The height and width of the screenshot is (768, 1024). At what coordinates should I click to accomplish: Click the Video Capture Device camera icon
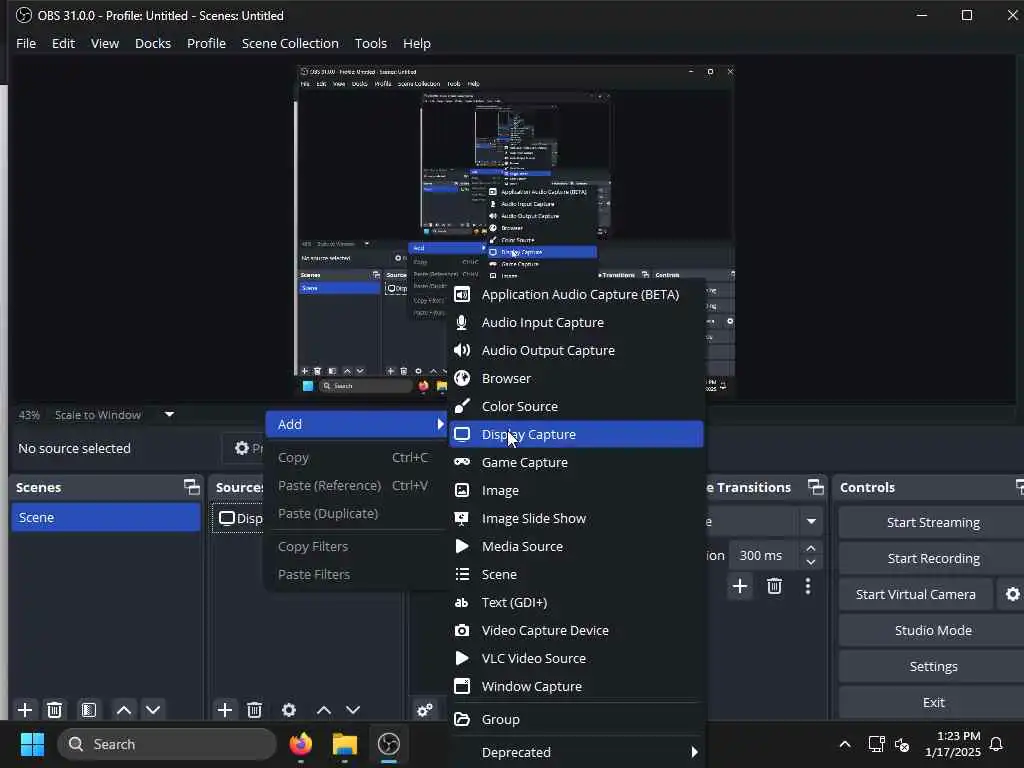(462, 631)
